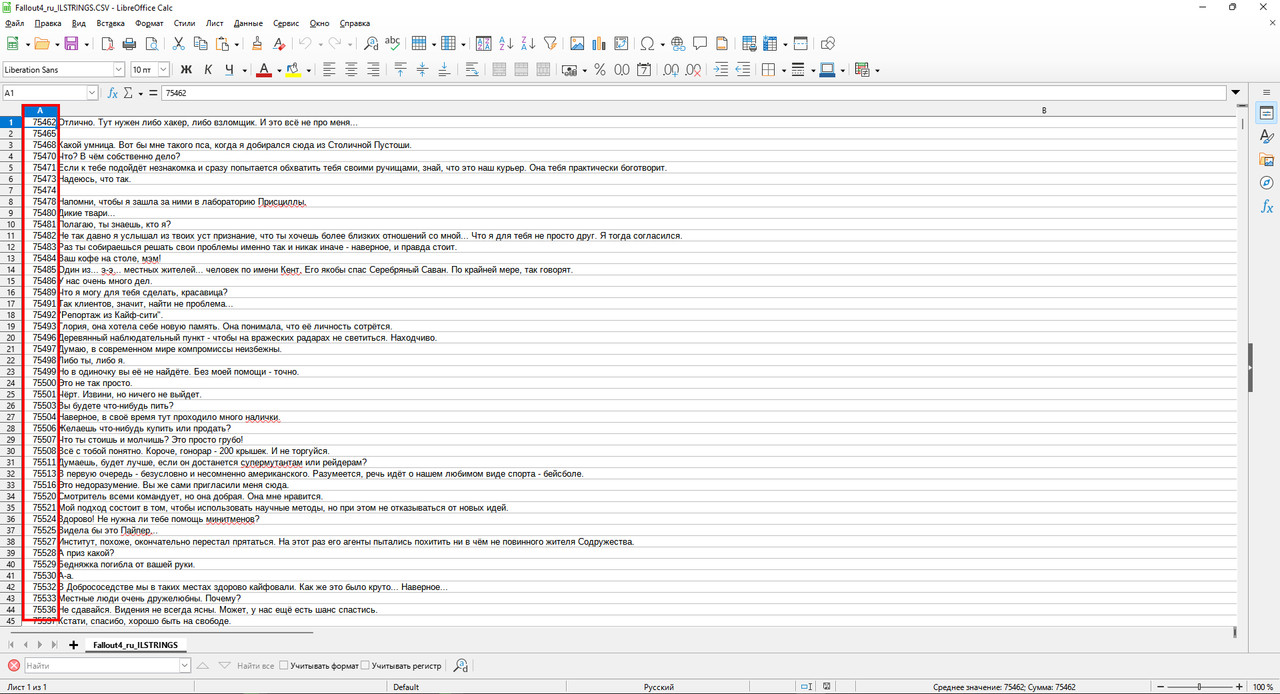Insert a comment

[x=699, y=44]
